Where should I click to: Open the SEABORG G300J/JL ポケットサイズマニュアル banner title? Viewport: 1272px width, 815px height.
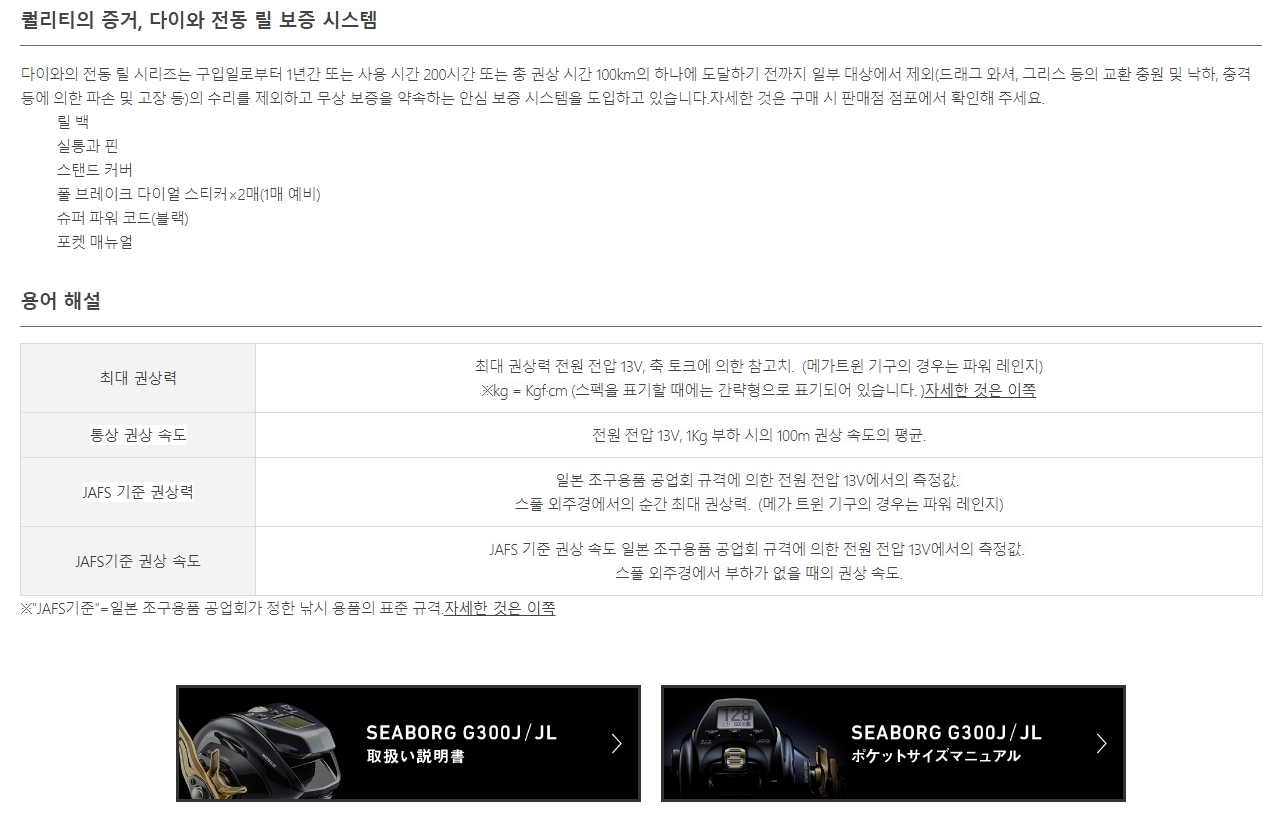(x=946, y=743)
